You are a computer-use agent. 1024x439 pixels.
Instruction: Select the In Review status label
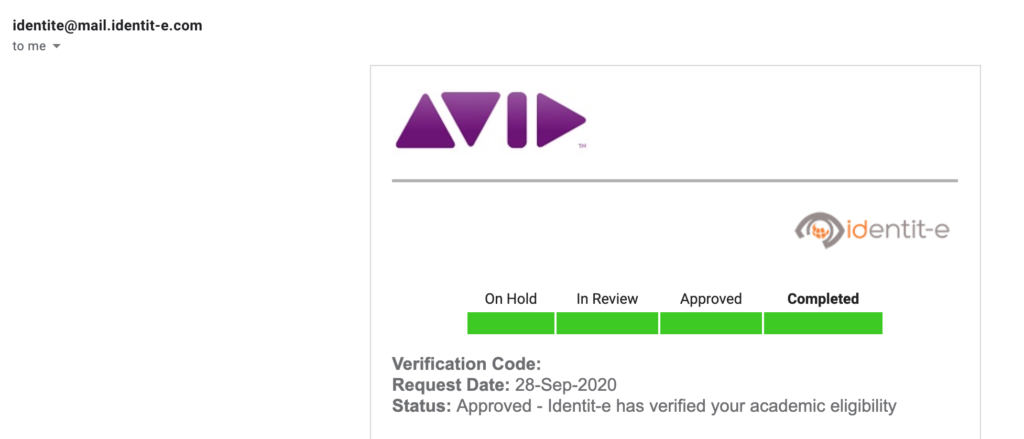click(607, 299)
